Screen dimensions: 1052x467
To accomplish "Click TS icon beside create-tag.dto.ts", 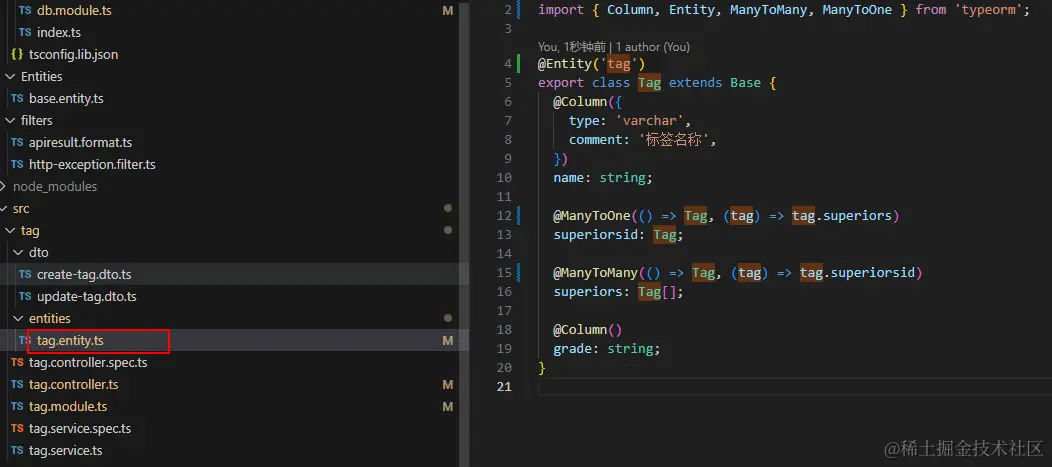I will (x=25, y=274).
